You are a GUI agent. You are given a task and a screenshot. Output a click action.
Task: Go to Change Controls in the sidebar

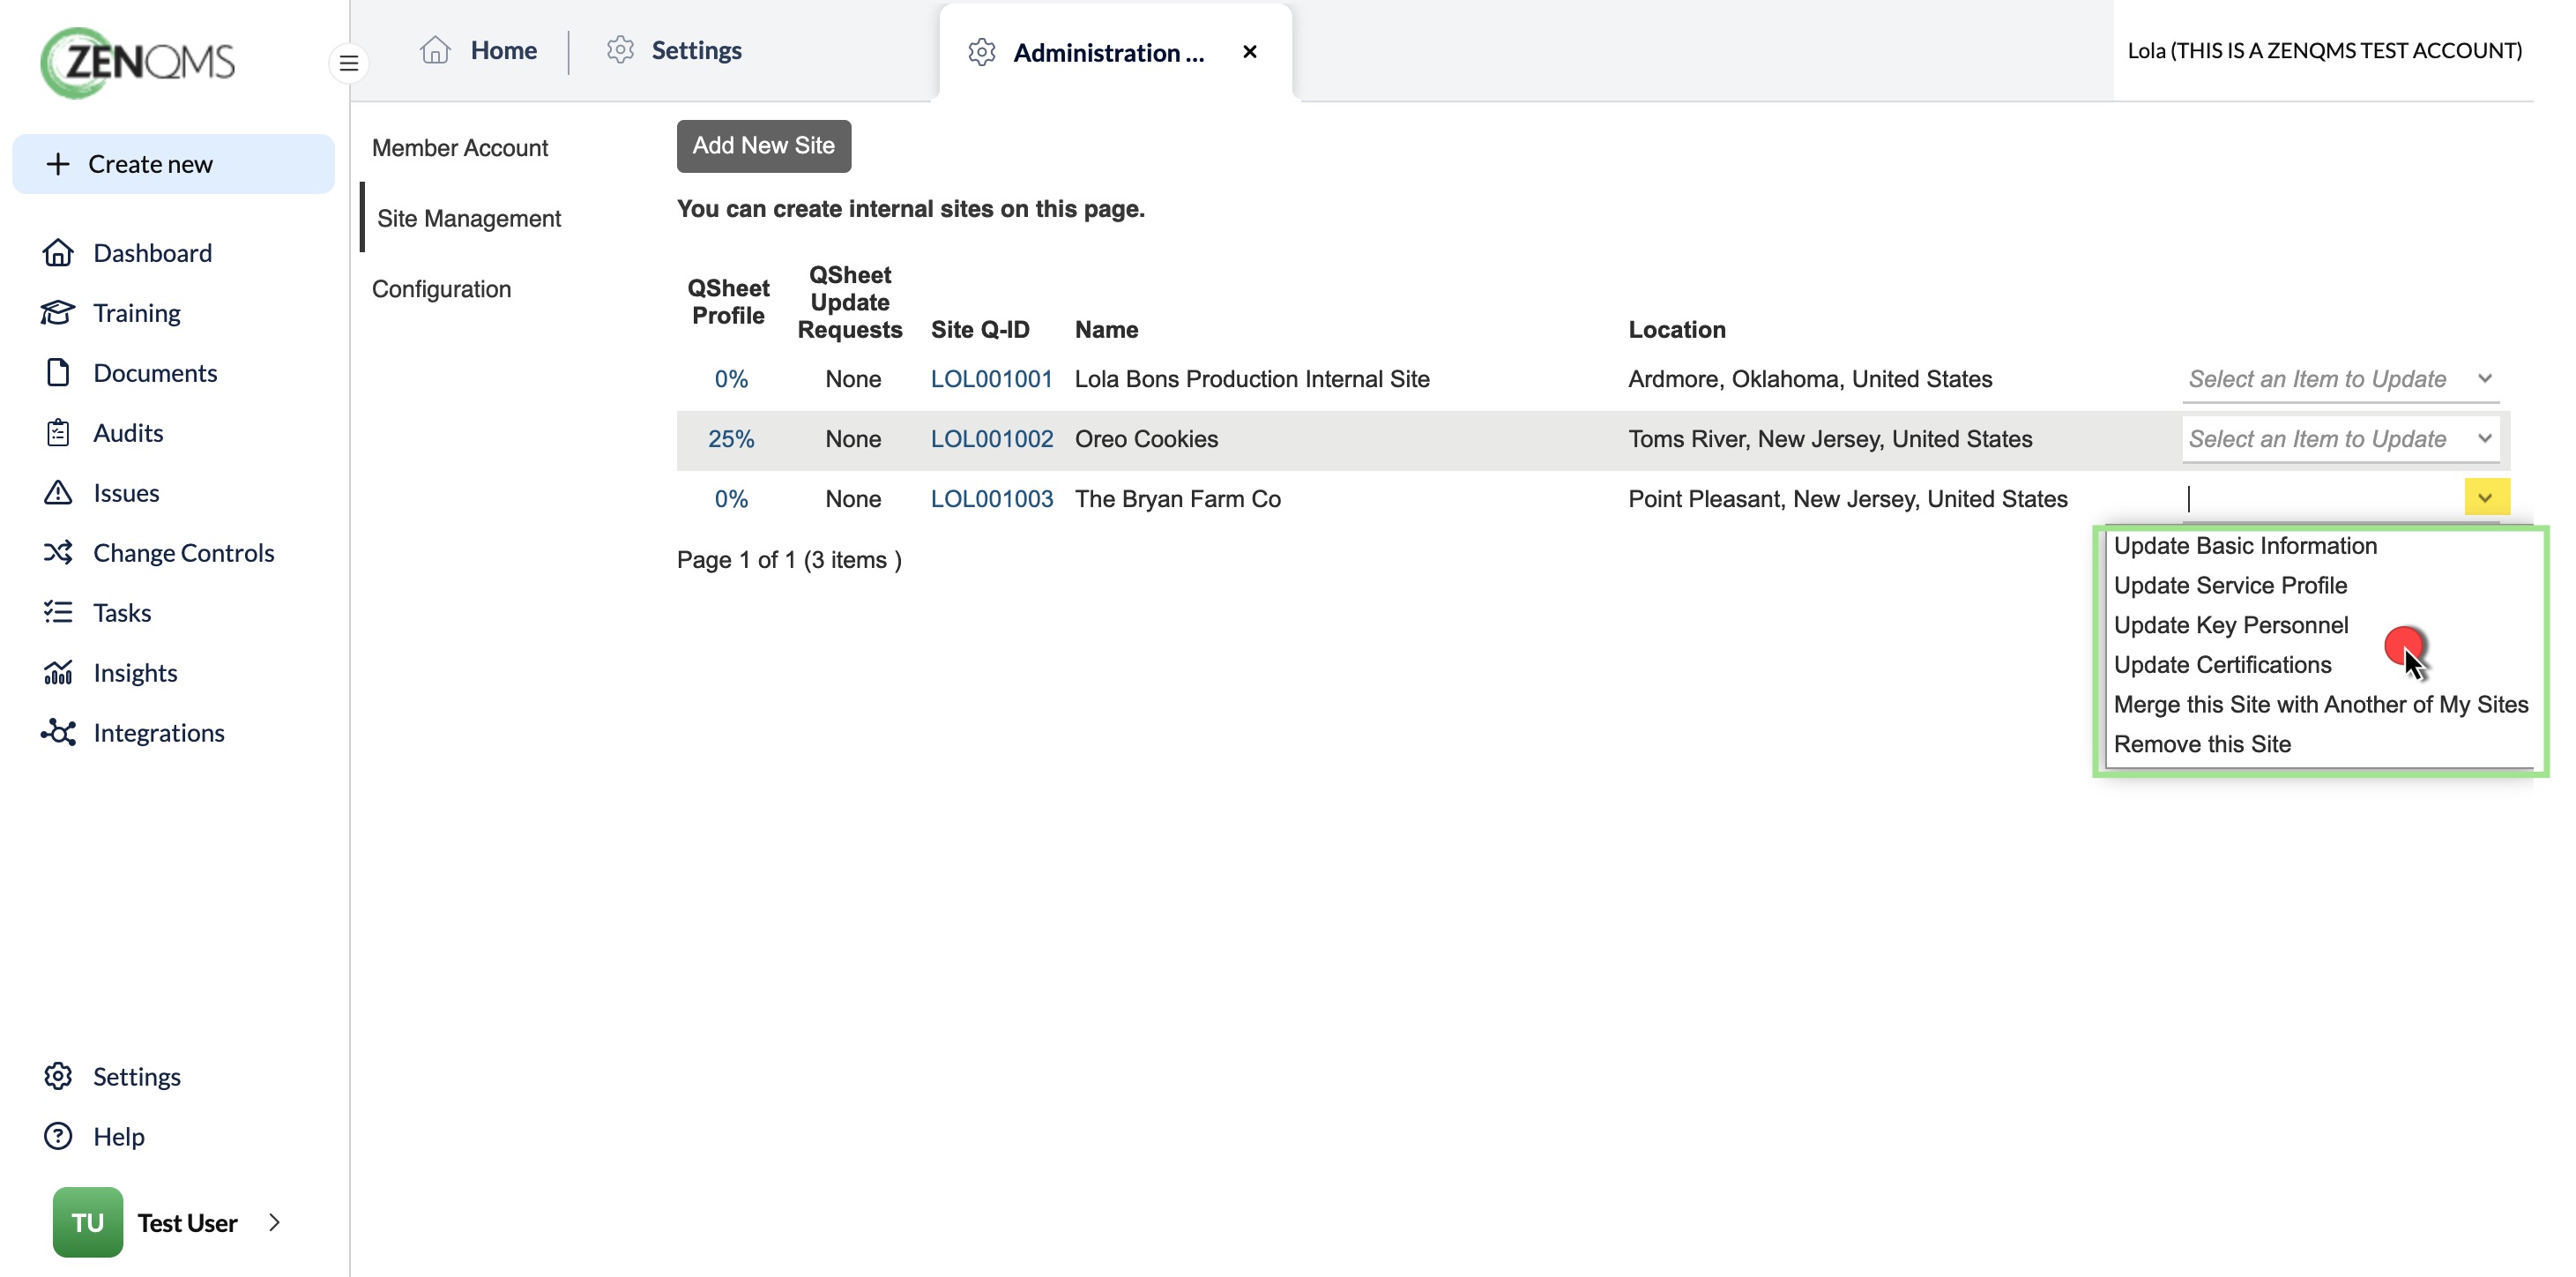click(183, 552)
